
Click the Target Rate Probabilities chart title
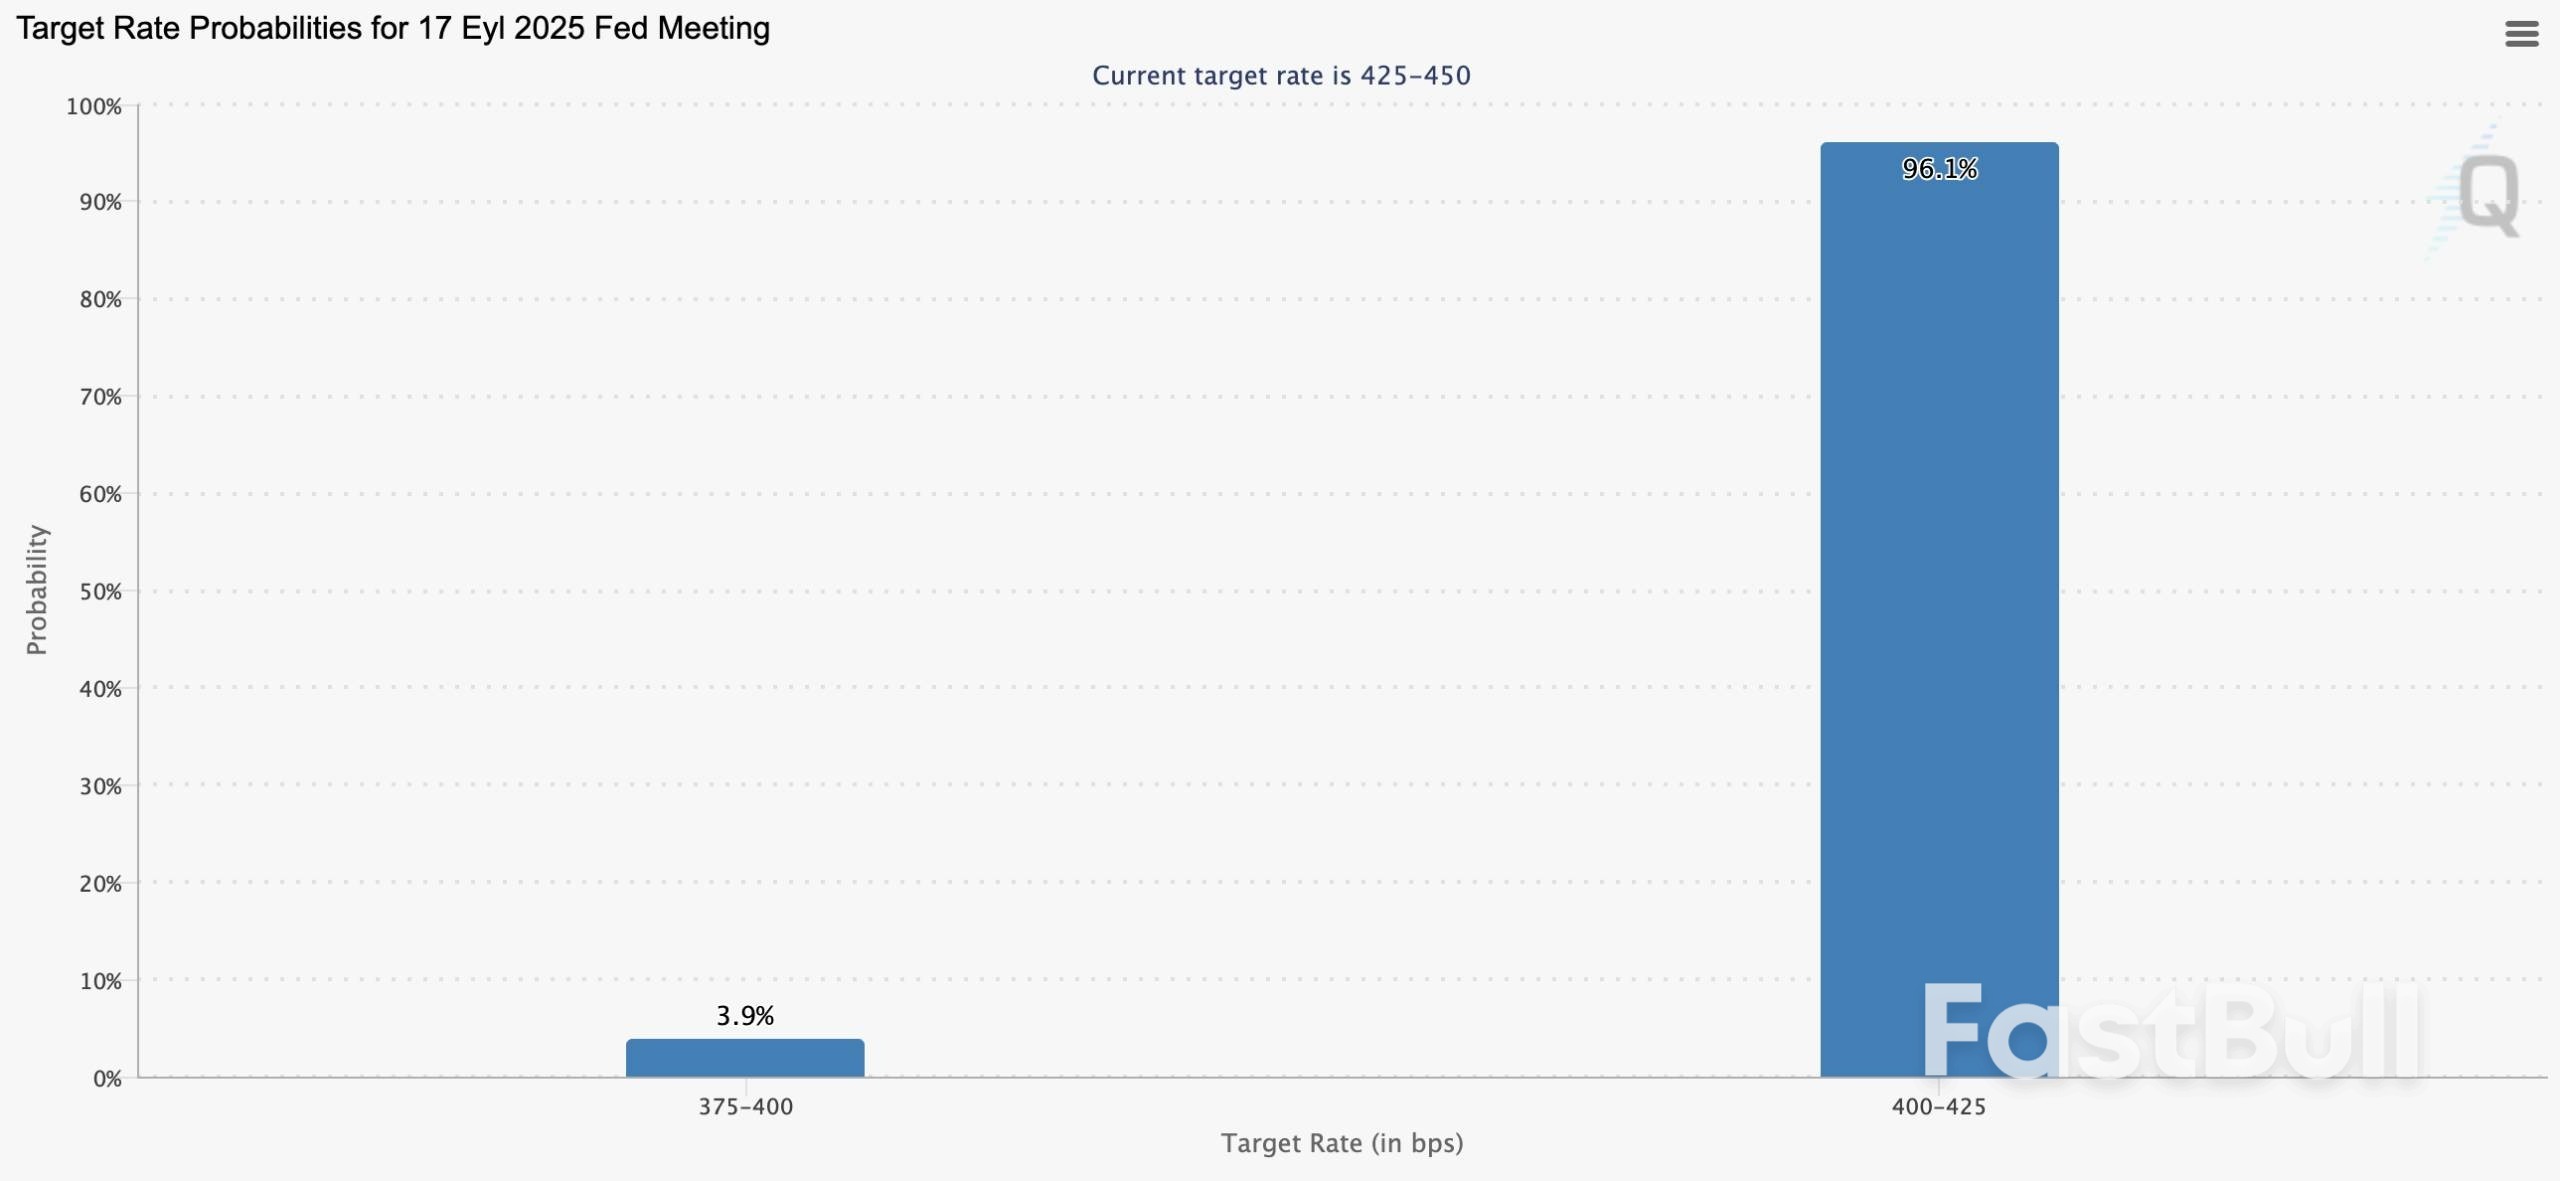coord(393,28)
